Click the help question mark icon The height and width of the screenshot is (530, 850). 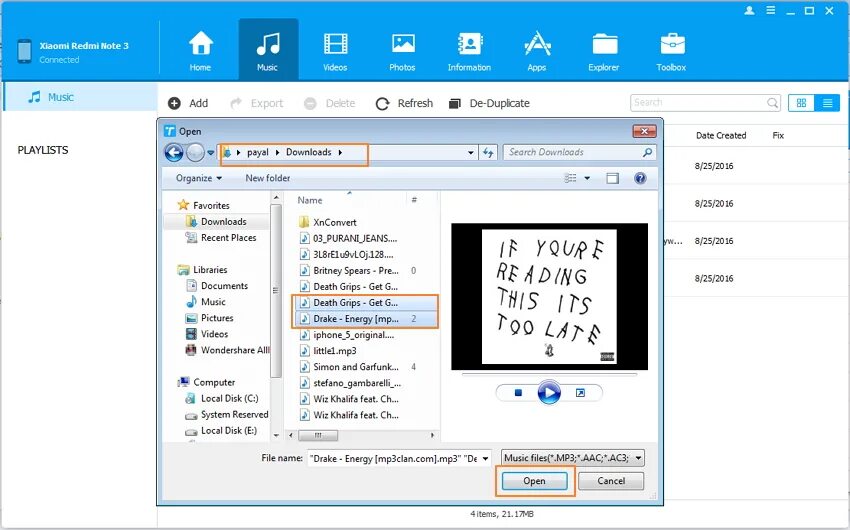pos(640,178)
